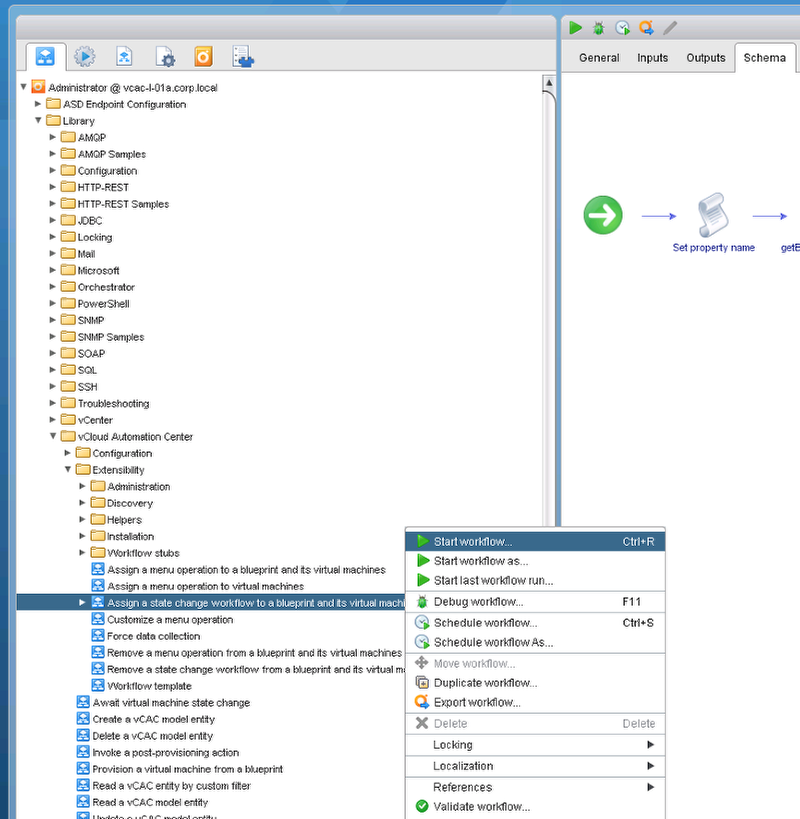Click the tree scrollbar up arrow
The width and height of the screenshot is (800, 819).
click(x=548, y=82)
